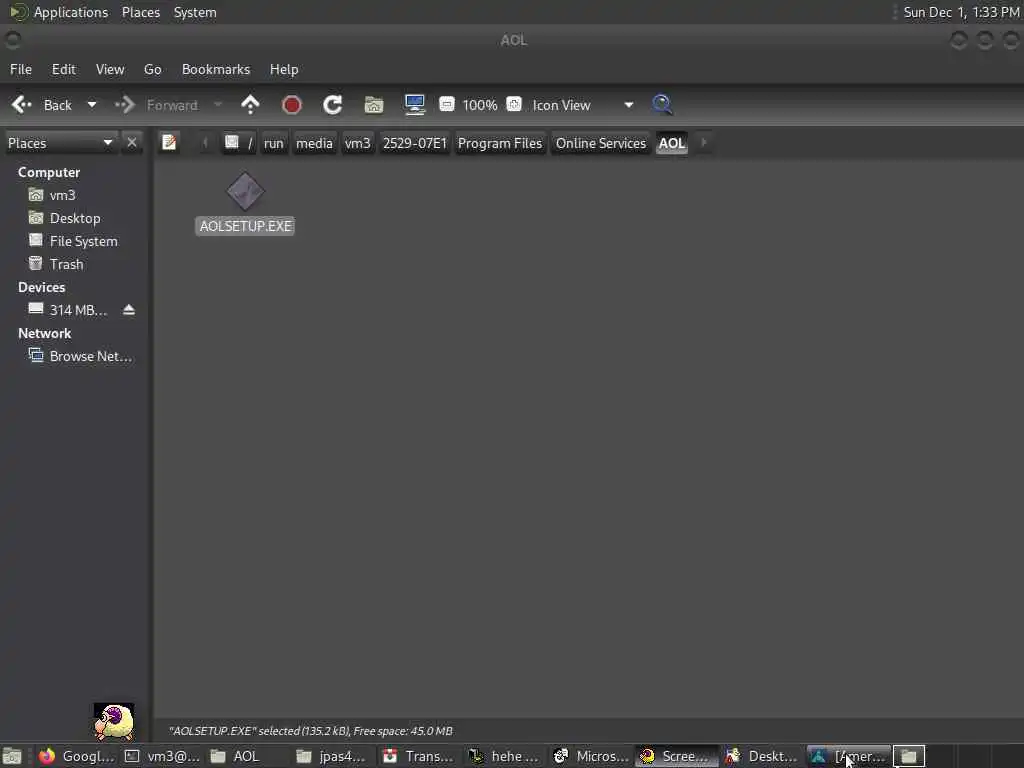Viewport: 1024px width, 768px height.
Task: Jump to the run path segment
Action: pos(274,143)
